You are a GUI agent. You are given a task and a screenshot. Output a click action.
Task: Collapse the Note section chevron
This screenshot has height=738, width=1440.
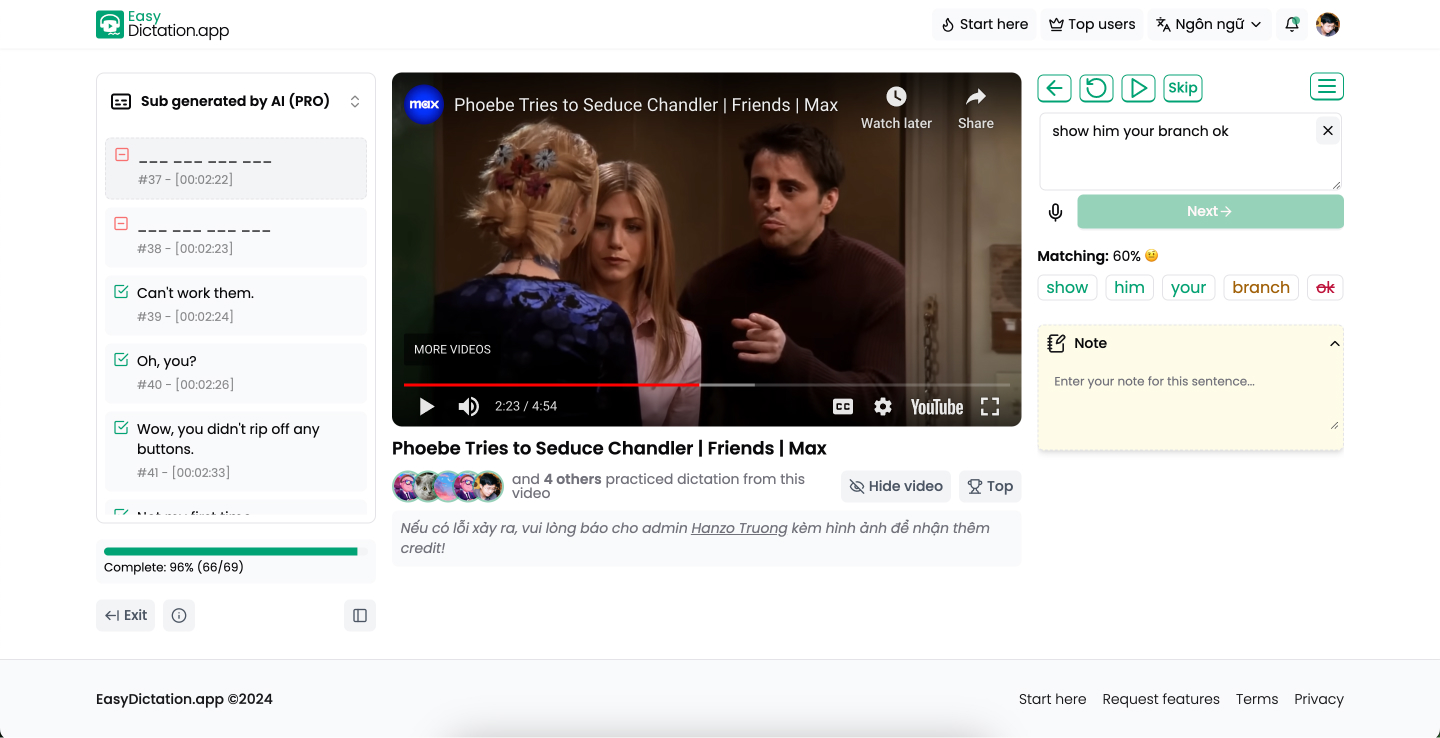coord(1334,344)
